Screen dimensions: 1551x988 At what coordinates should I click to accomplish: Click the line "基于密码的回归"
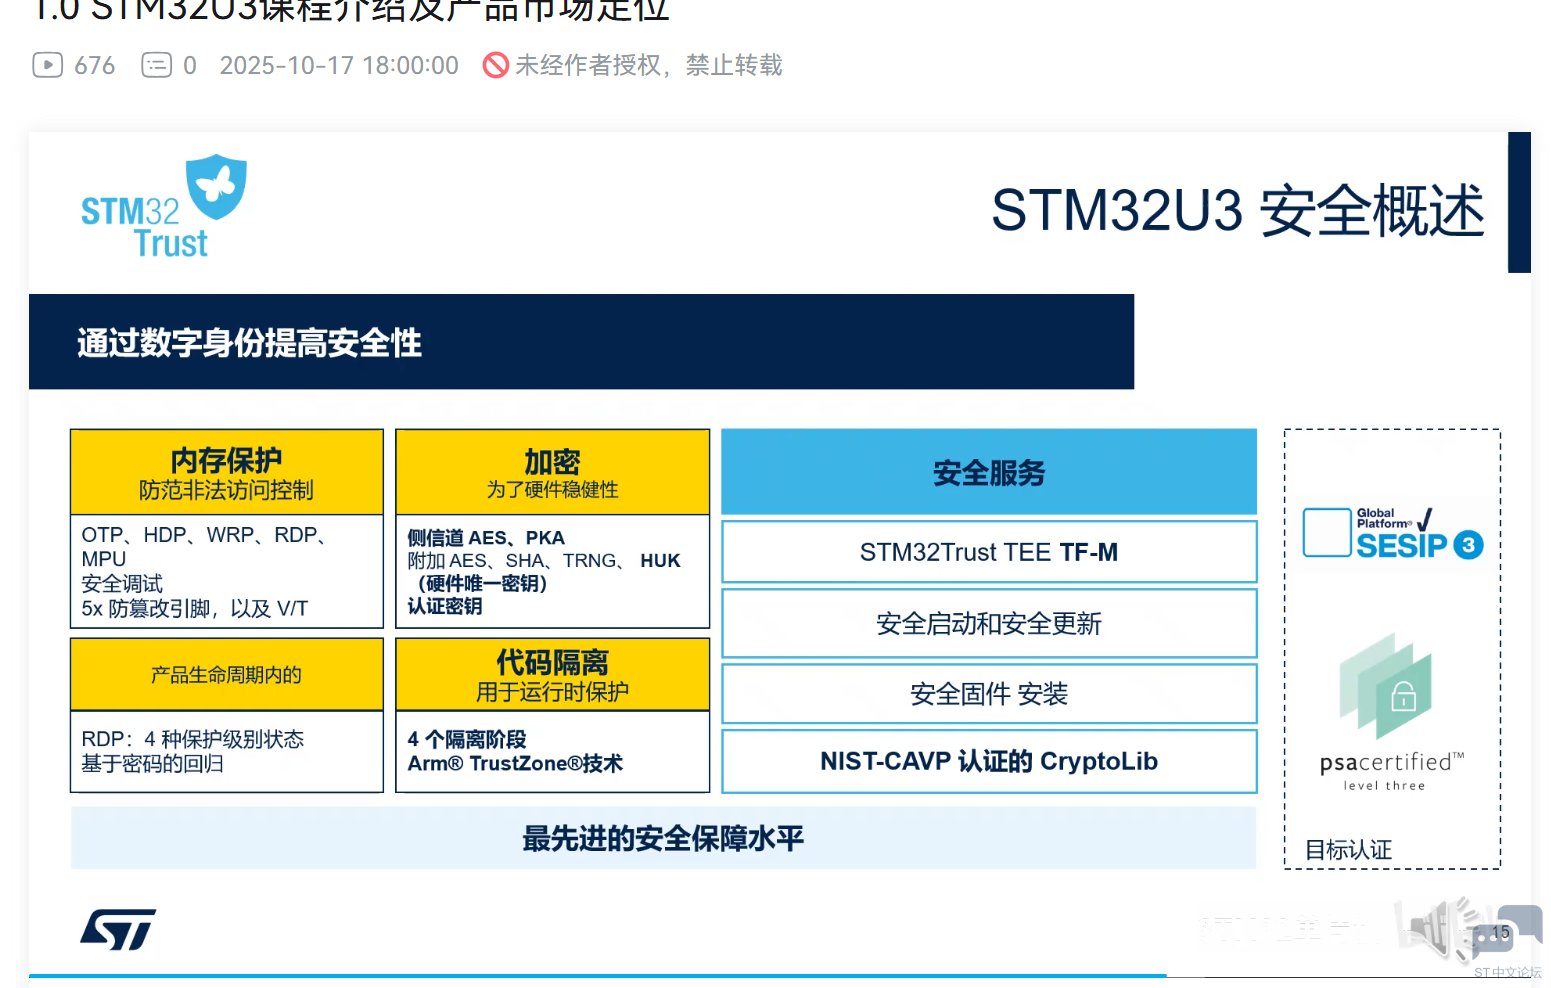(152, 764)
